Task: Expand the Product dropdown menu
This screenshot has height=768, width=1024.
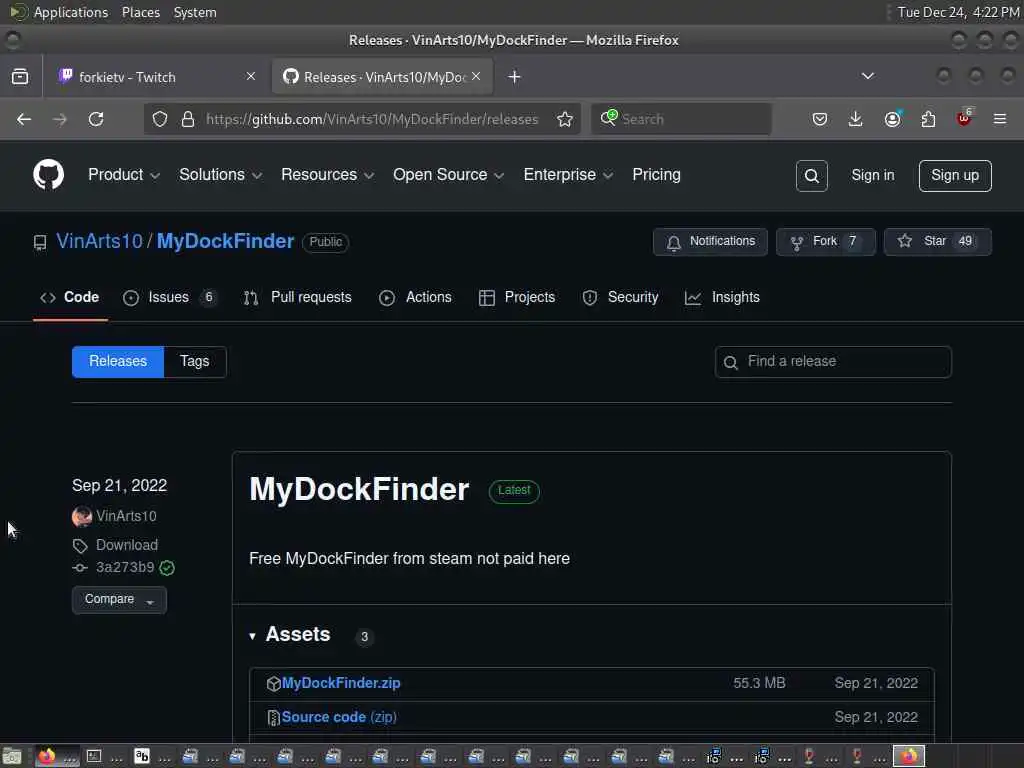Action: pyautogui.click(x=123, y=175)
